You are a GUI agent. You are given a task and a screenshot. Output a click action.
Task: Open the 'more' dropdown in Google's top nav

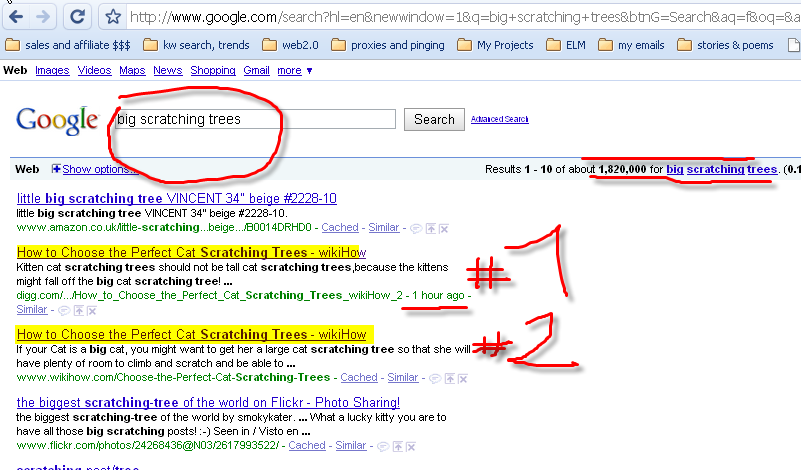(x=295, y=70)
